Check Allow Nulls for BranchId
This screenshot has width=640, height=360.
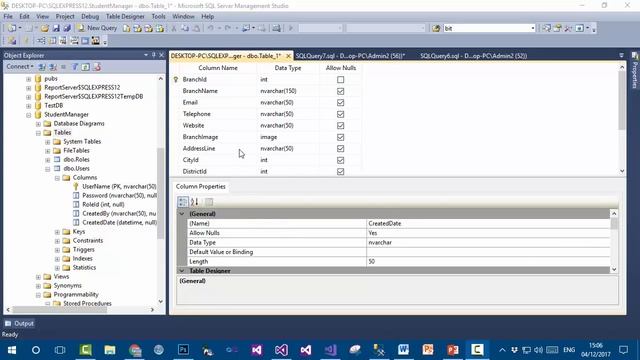pos(340,80)
